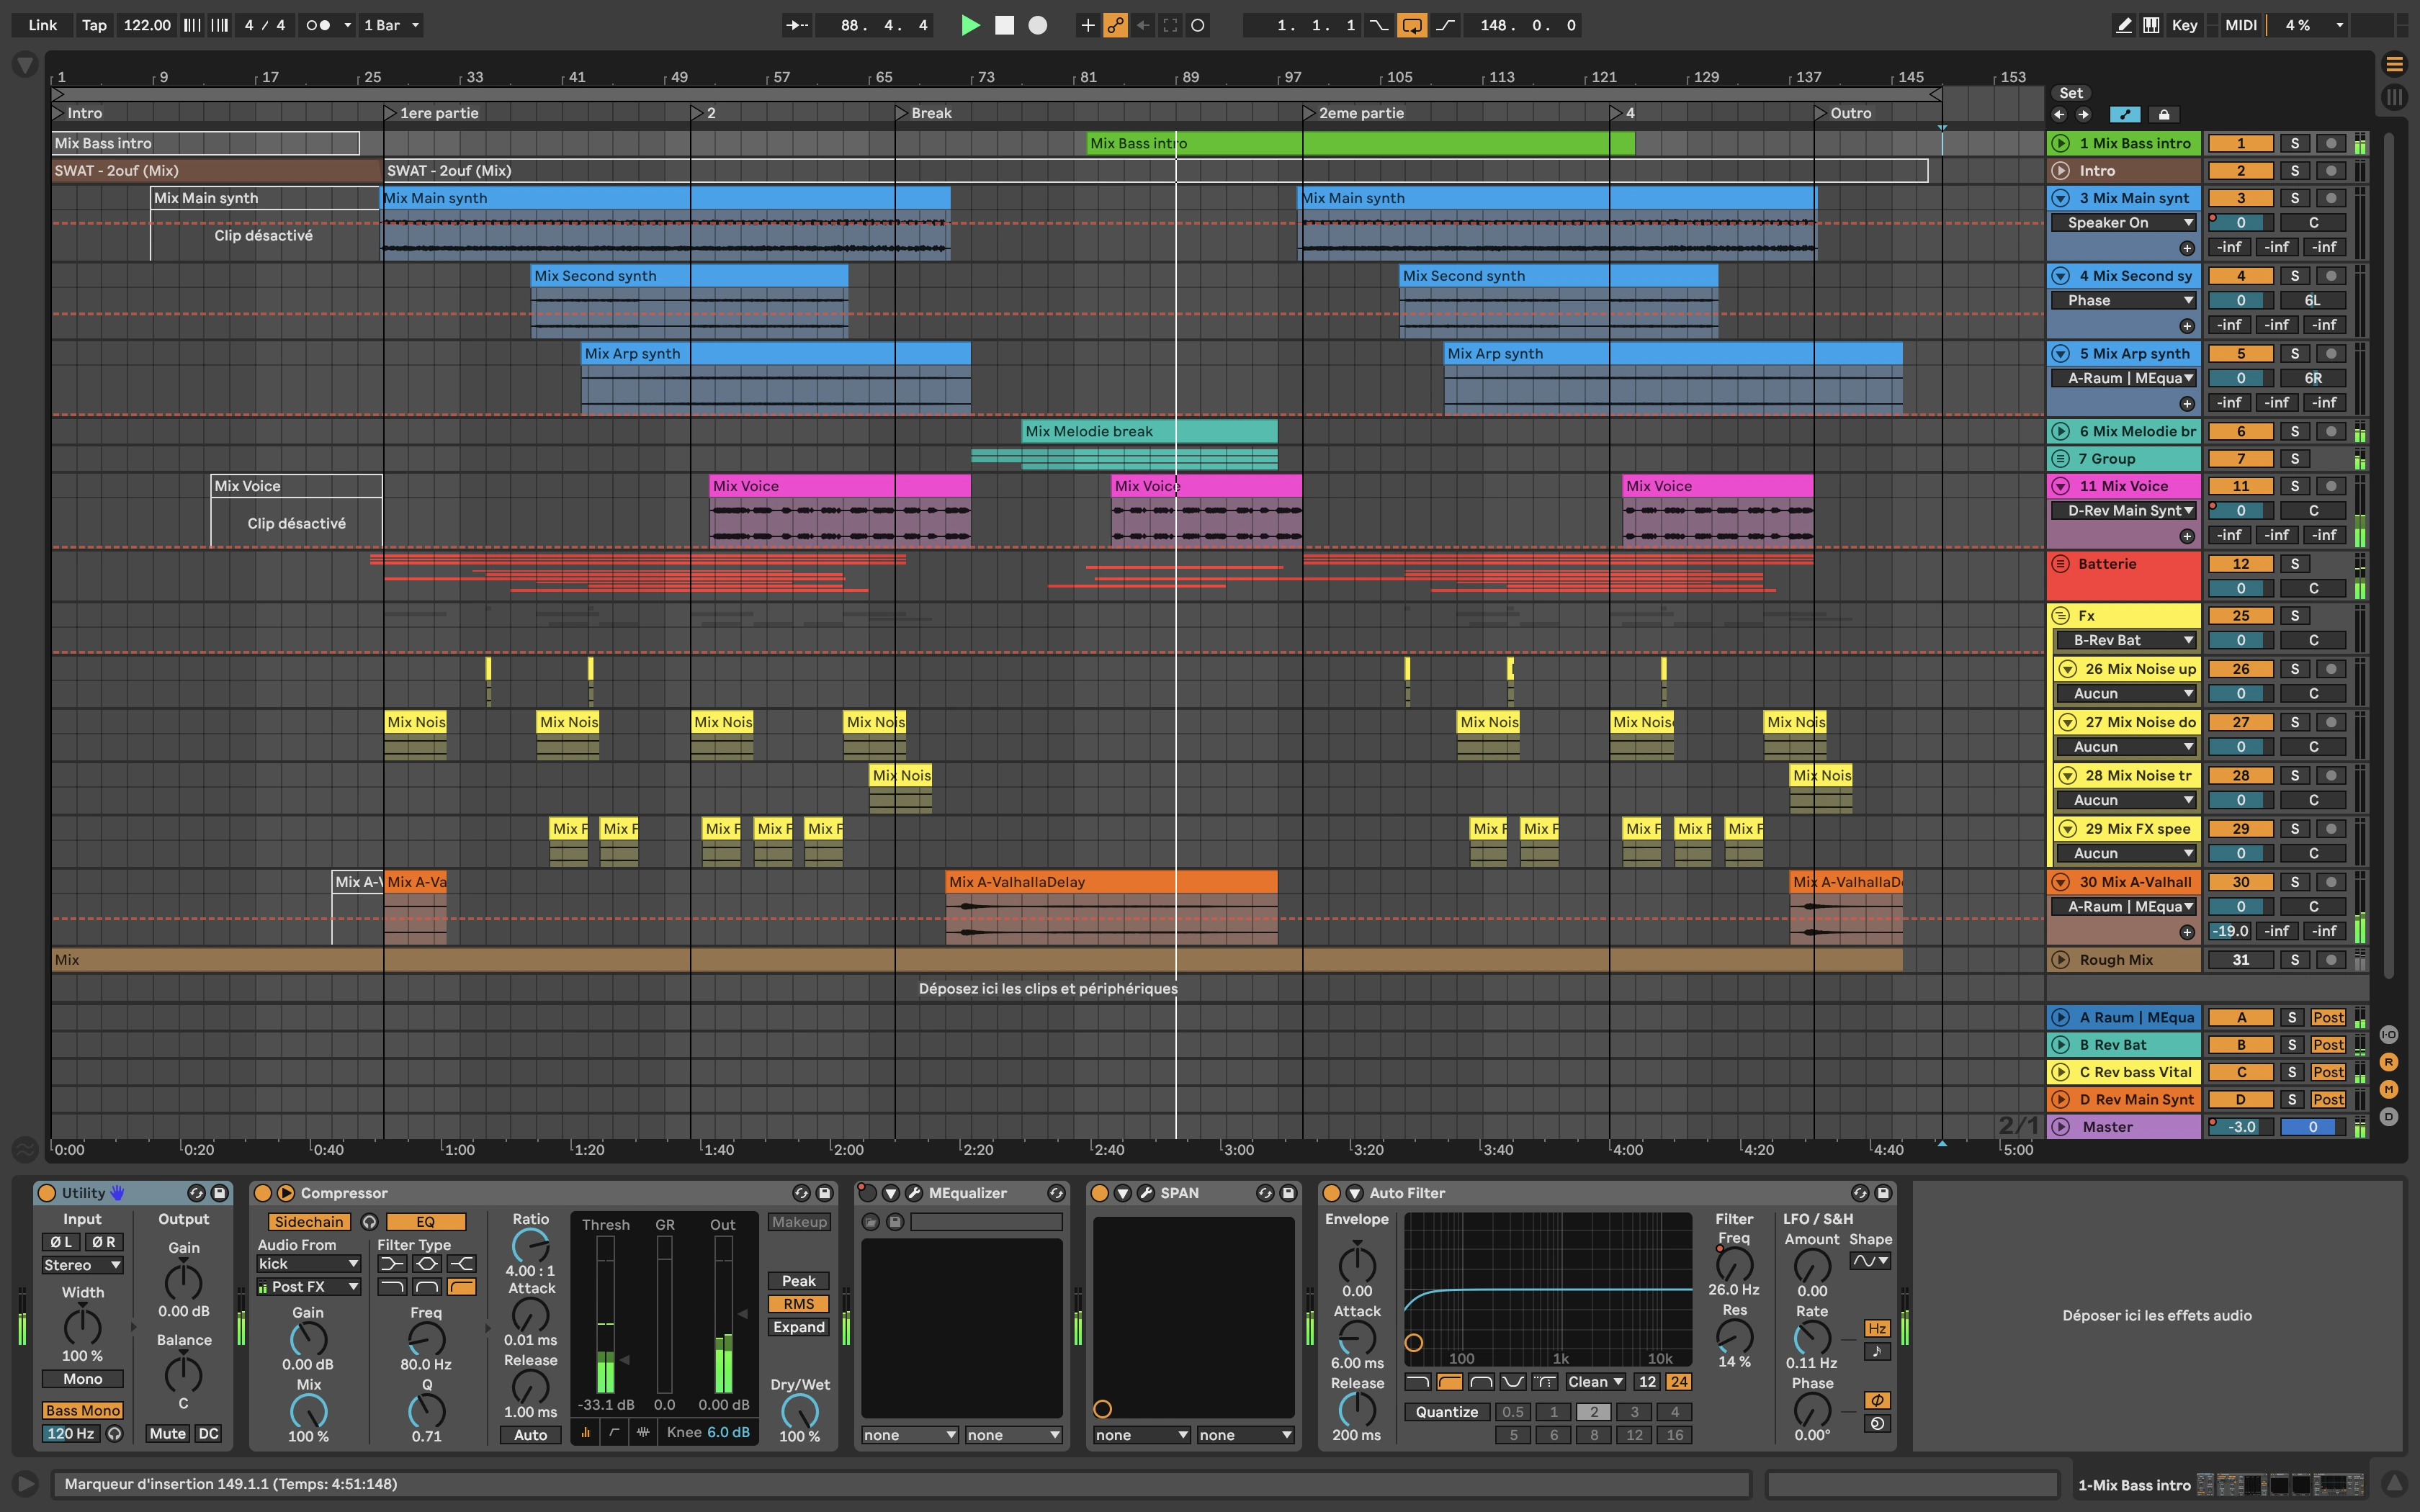Toggle the Loop switch in the transport

click(x=1412, y=25)
